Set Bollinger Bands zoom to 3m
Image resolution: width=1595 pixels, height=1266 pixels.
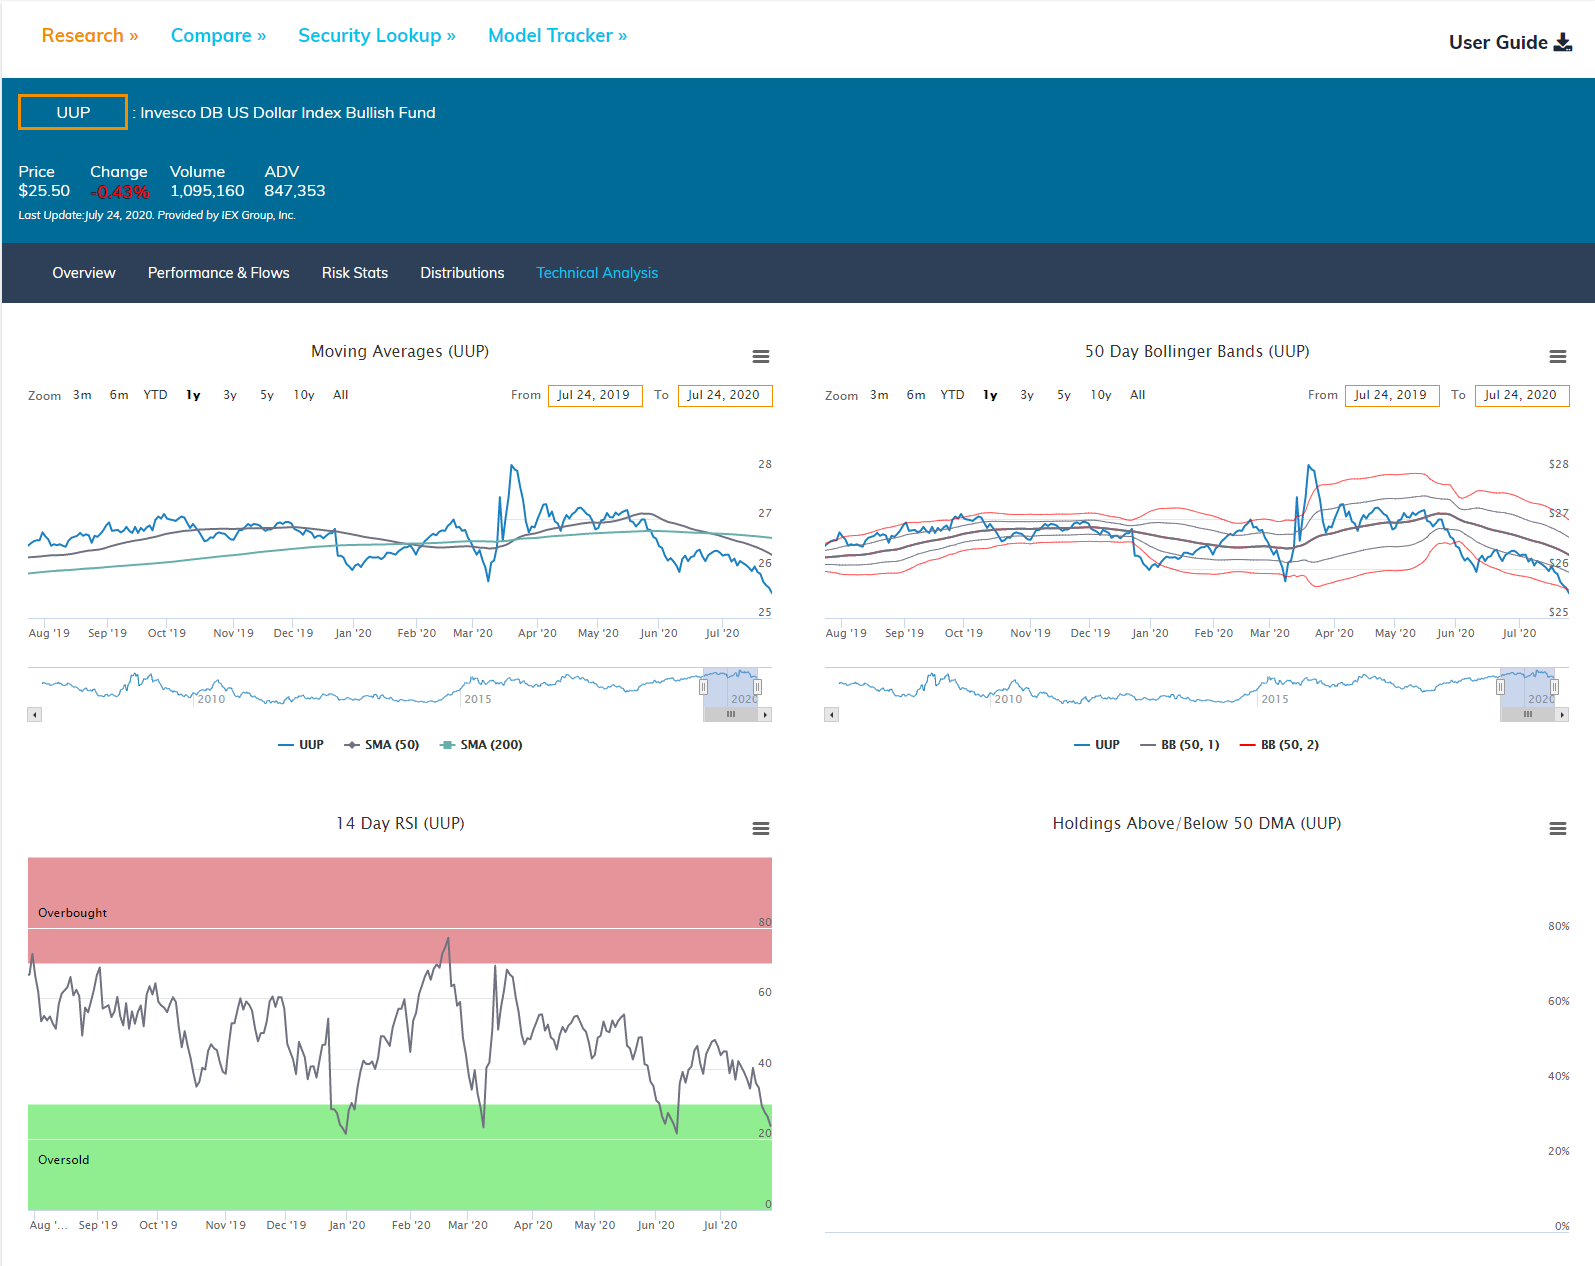[x=879, y=395]
